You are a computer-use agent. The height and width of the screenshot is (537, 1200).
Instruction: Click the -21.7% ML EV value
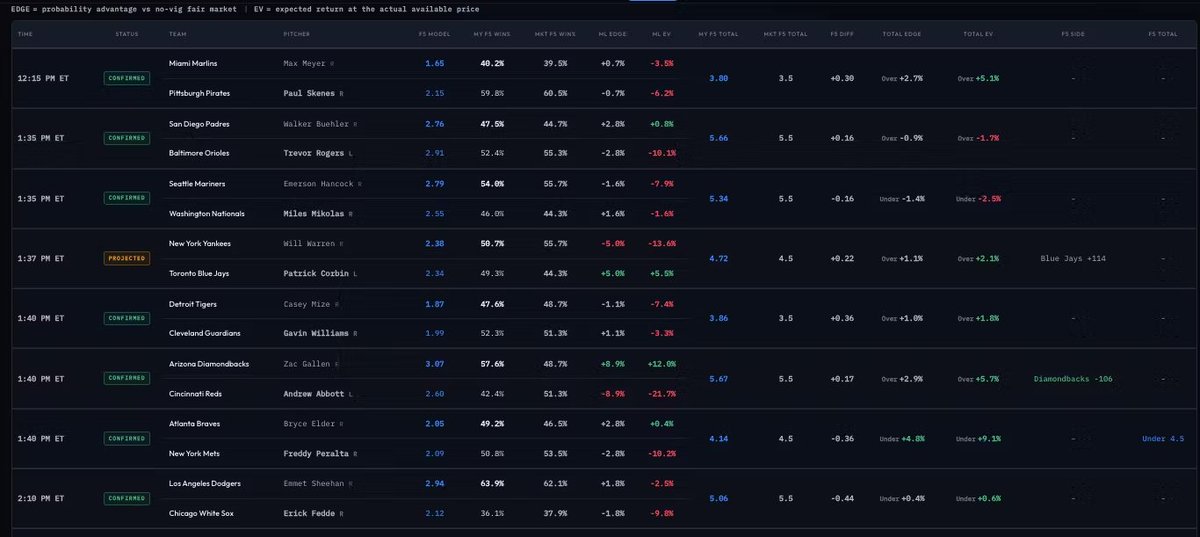661,393
